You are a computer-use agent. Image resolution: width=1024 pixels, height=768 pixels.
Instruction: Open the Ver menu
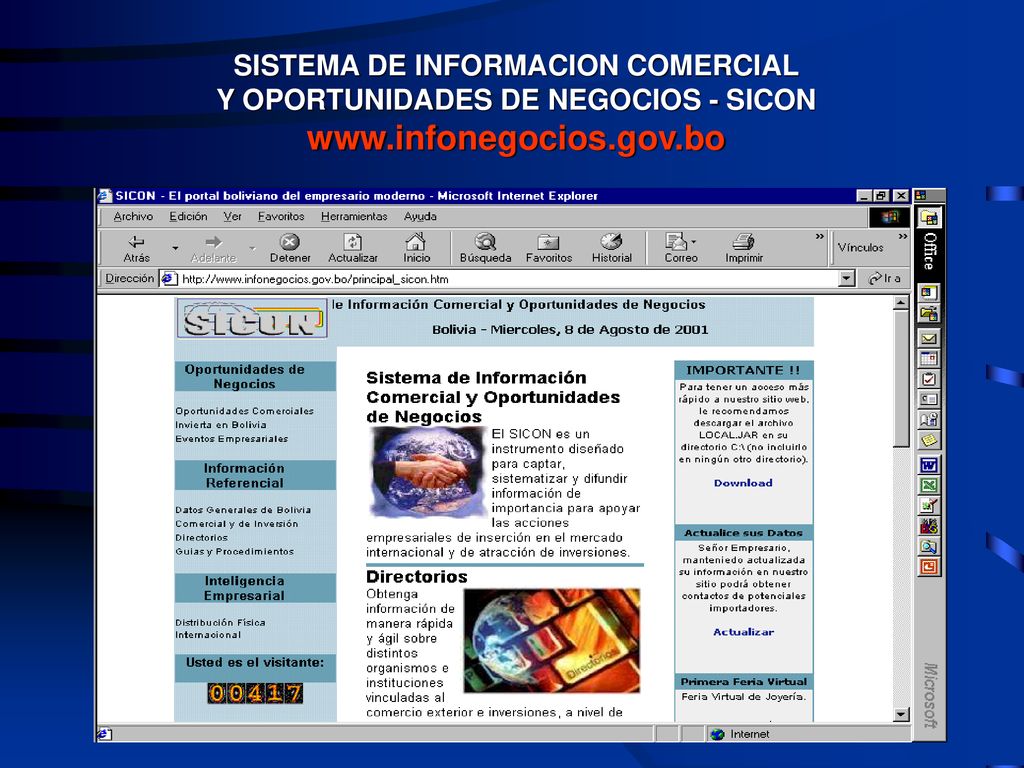[232, 217]
